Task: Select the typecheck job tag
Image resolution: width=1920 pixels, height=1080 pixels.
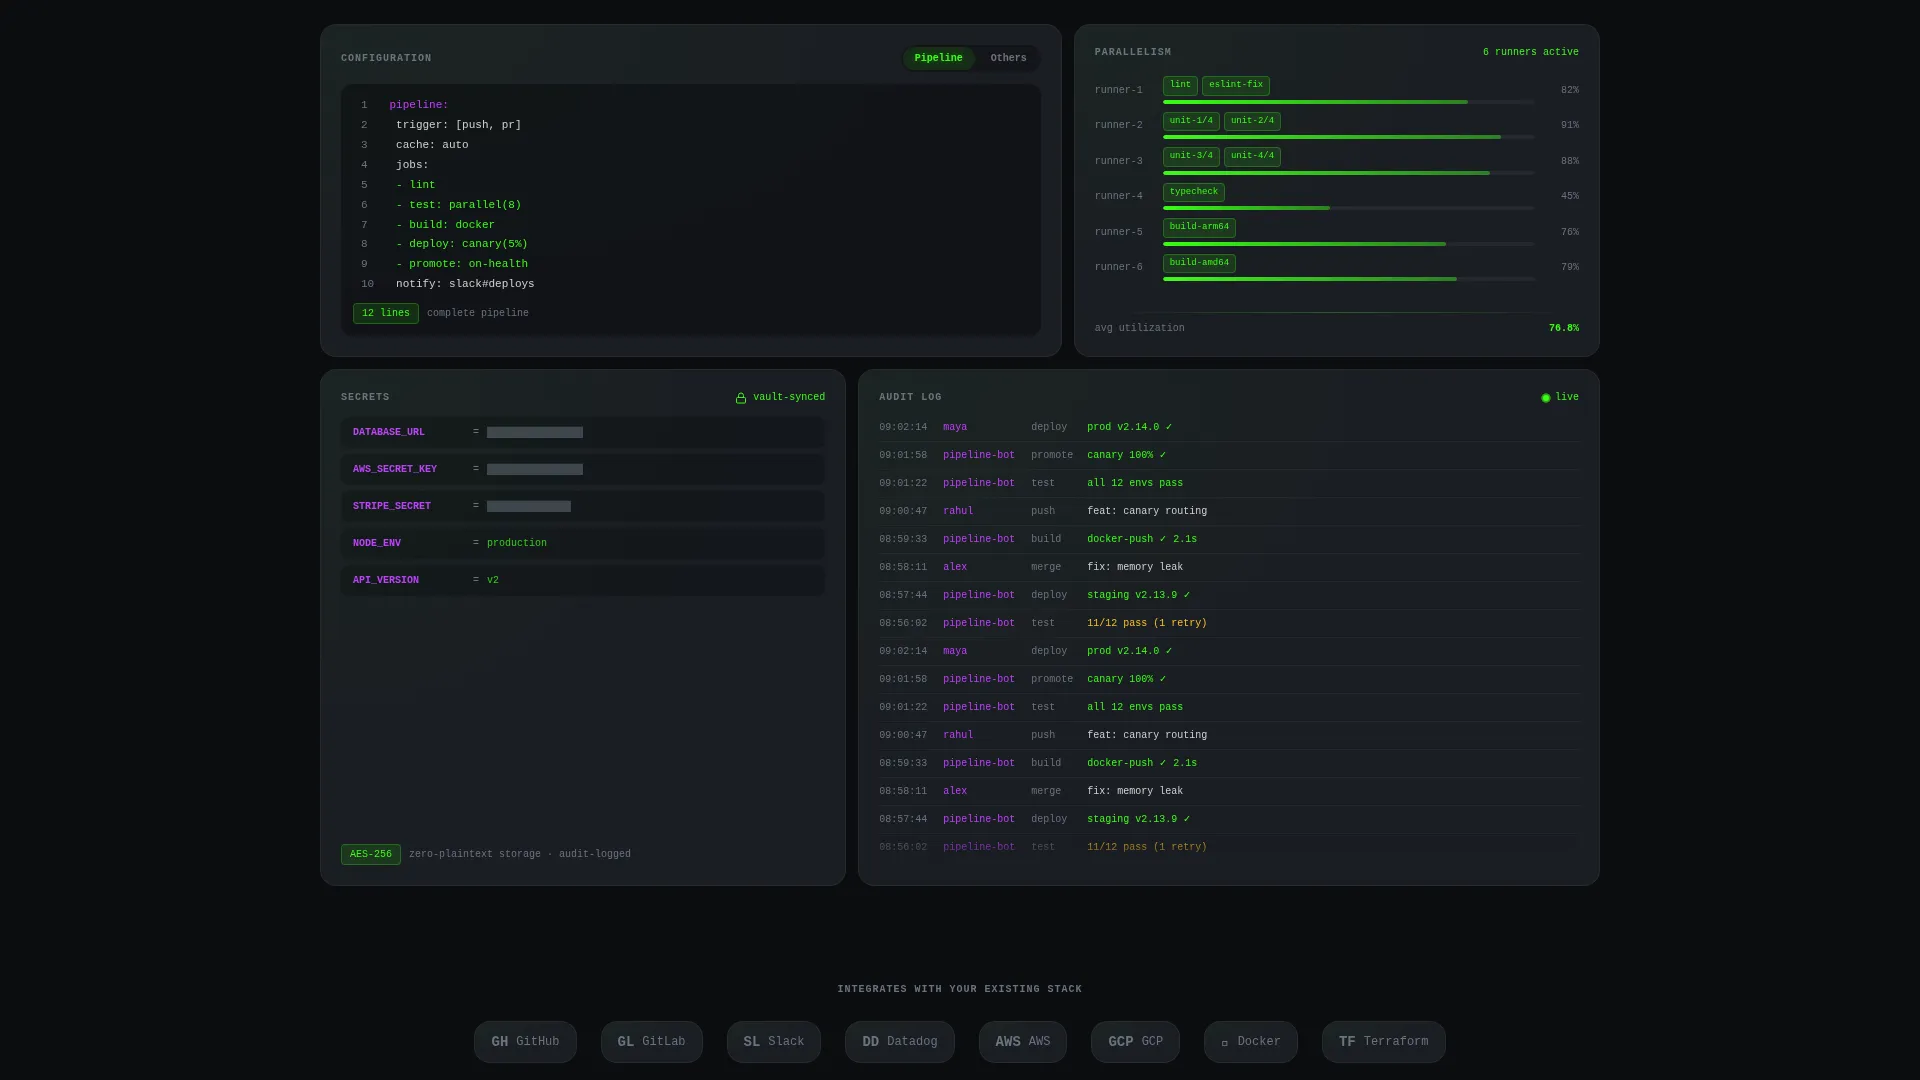Action: point(1194,192)
